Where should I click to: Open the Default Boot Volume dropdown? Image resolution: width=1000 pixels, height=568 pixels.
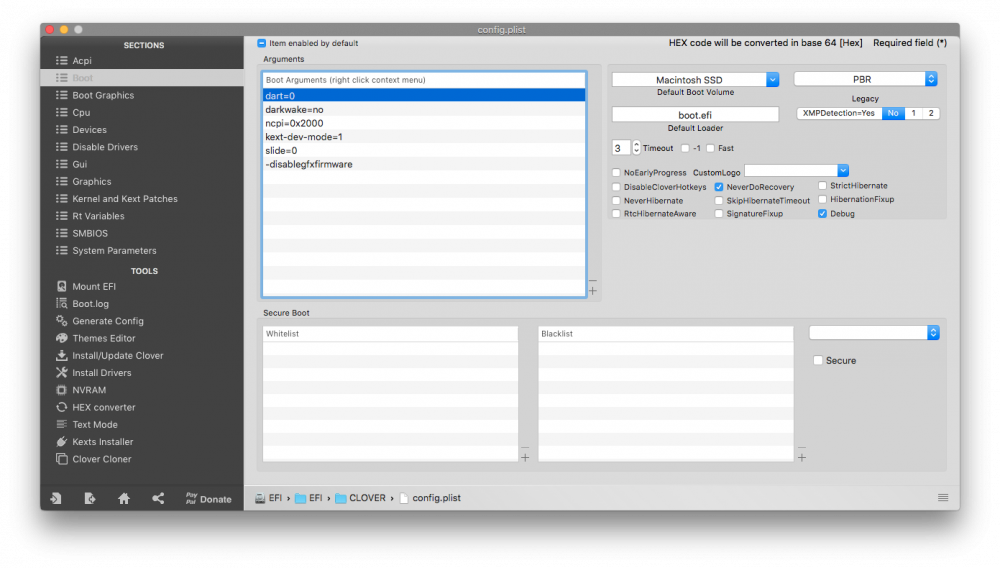pyautogui.click(x=772, y=80)
